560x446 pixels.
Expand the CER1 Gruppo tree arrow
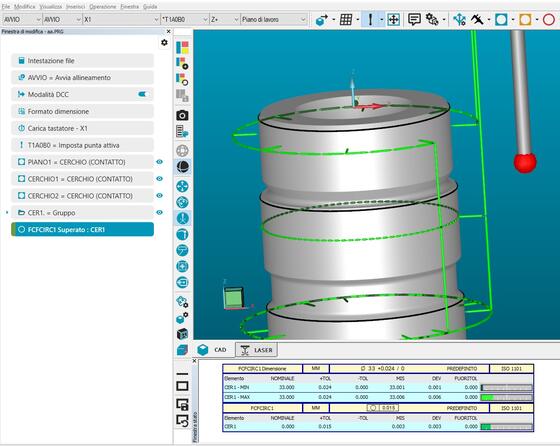7,212
